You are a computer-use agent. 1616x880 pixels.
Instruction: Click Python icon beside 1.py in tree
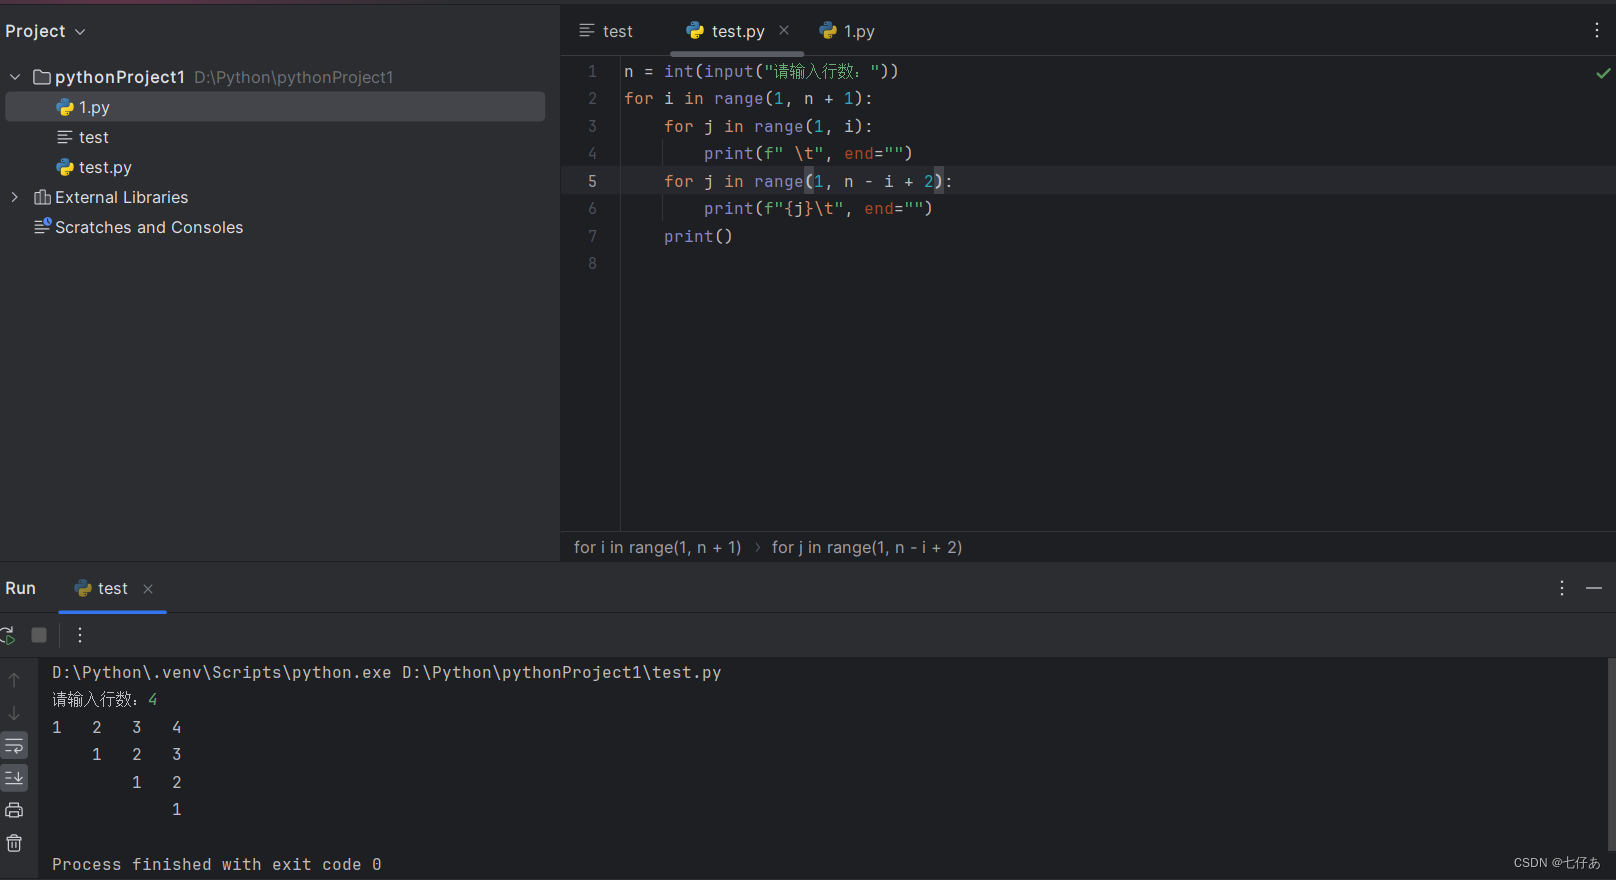pos(65,107)
